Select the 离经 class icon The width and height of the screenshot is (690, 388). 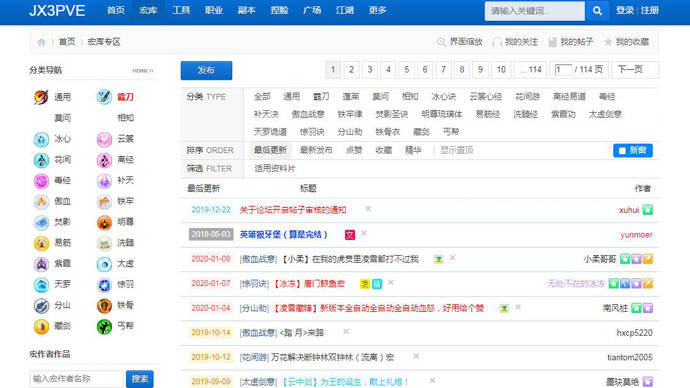pos(104,160)
